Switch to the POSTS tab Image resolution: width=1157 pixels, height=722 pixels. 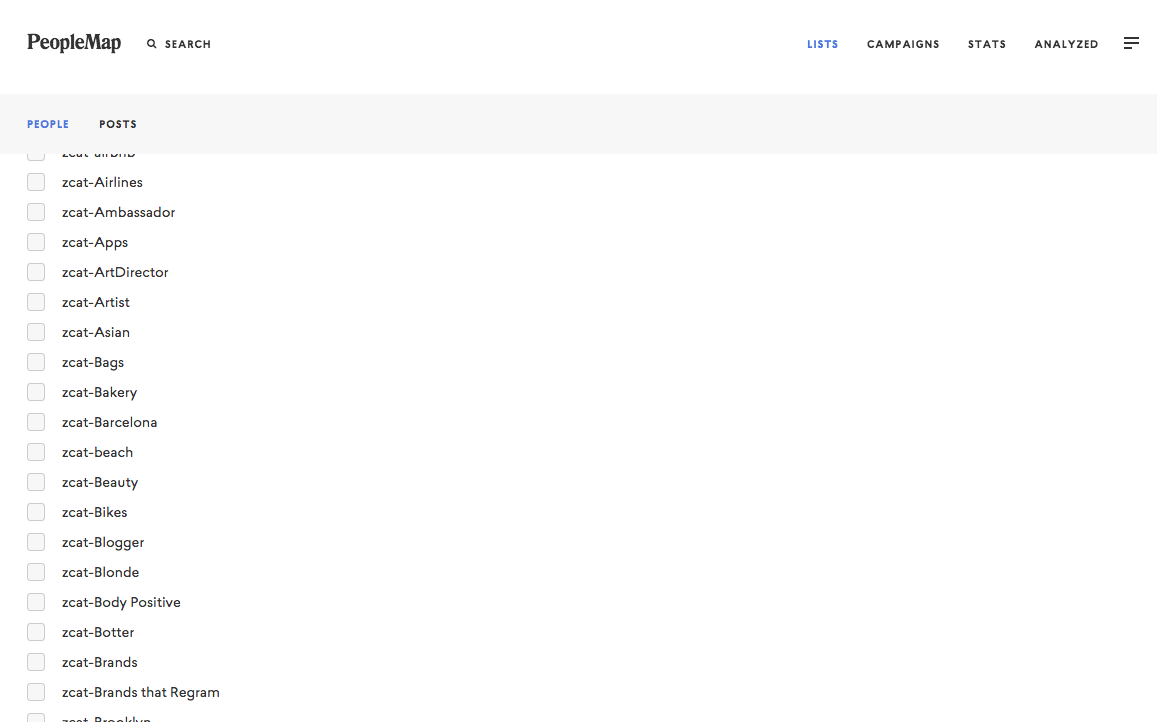click(118, 124)
